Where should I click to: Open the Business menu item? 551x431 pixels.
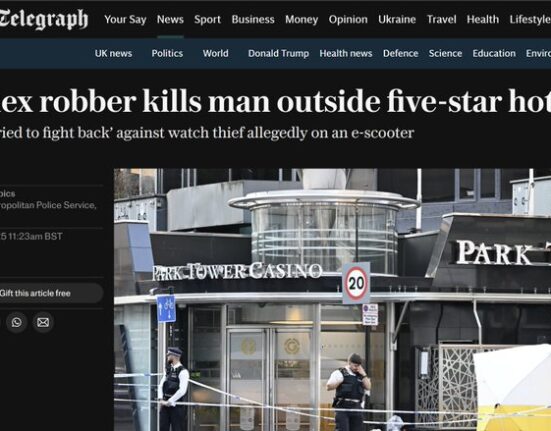coord(253,19)
